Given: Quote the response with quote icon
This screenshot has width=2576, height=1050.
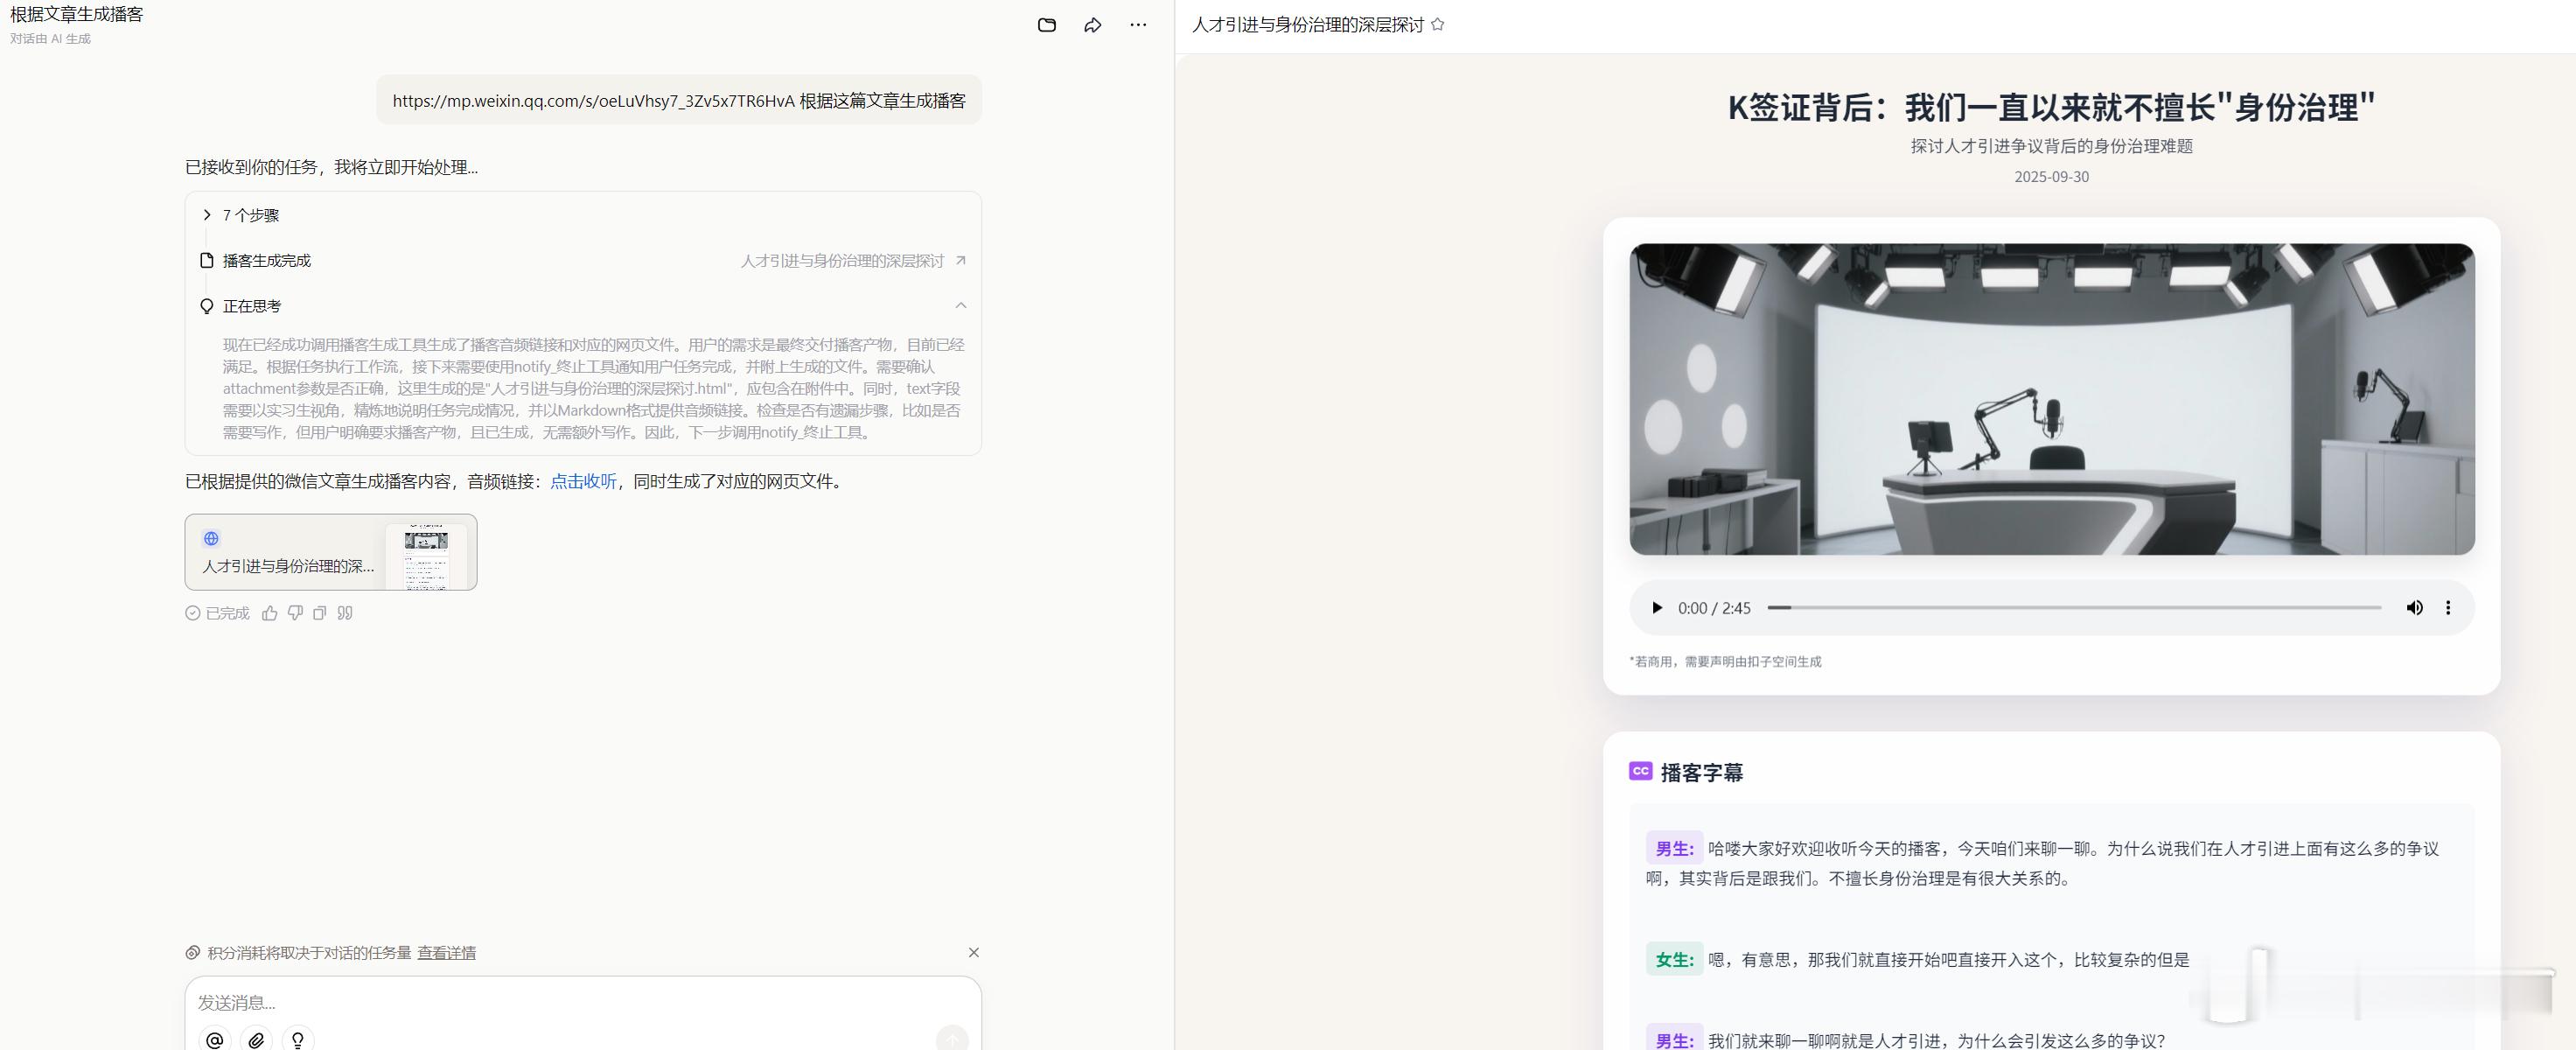Looking at the screenshot, I should click(345, 613).
